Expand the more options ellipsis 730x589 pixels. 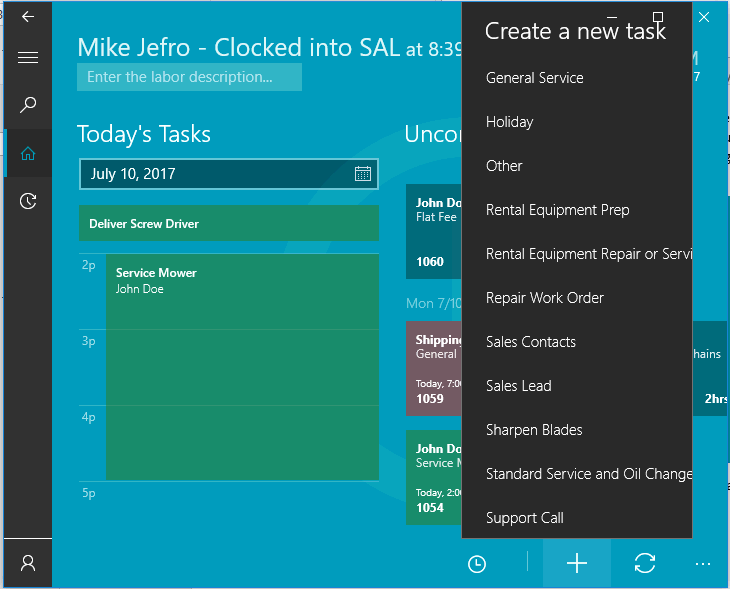pos(702,564)
